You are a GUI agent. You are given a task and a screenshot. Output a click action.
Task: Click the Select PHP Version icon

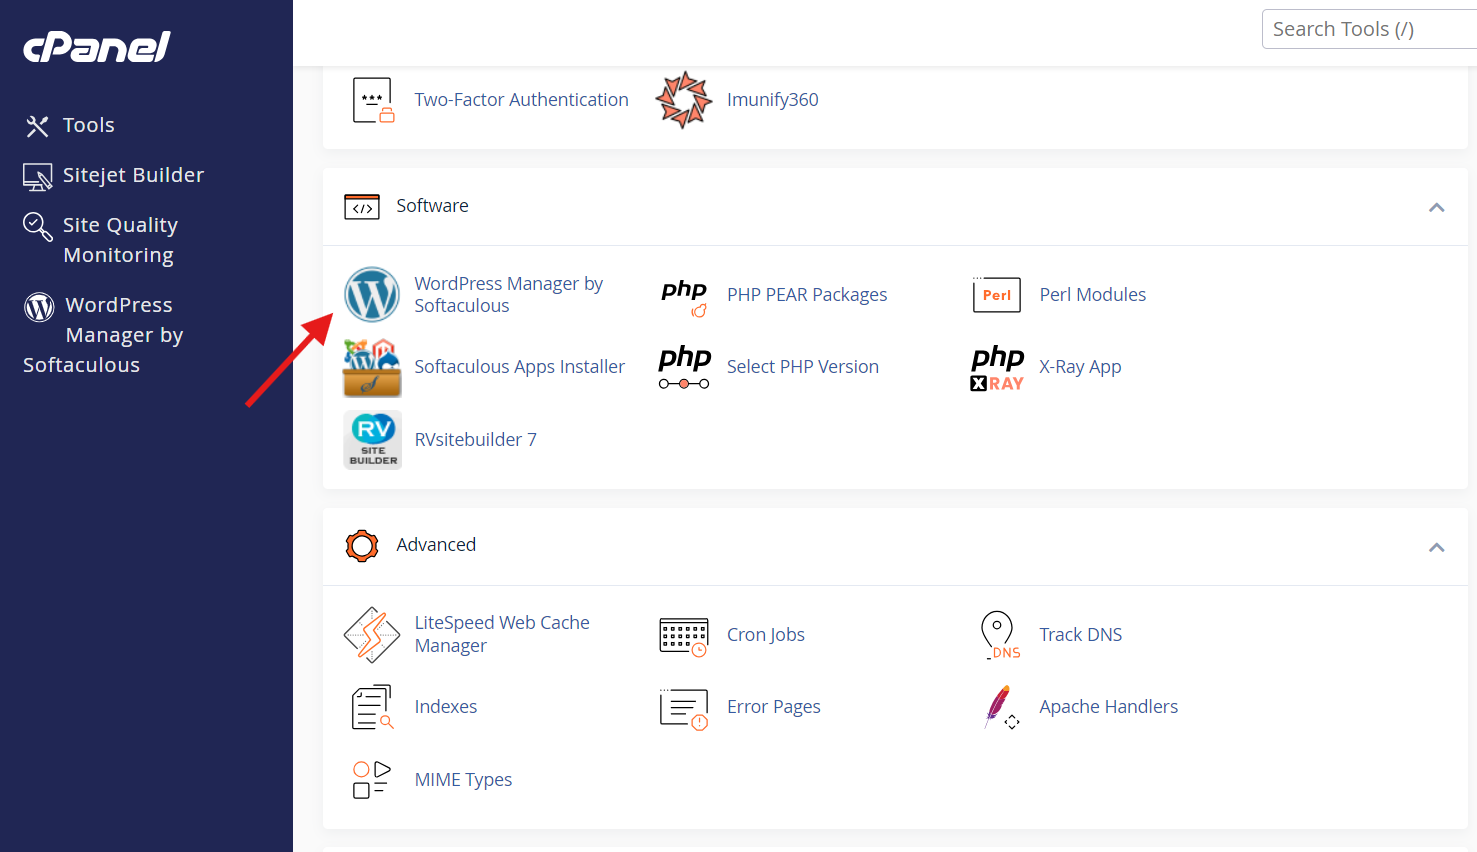click(x=684, y=367)
